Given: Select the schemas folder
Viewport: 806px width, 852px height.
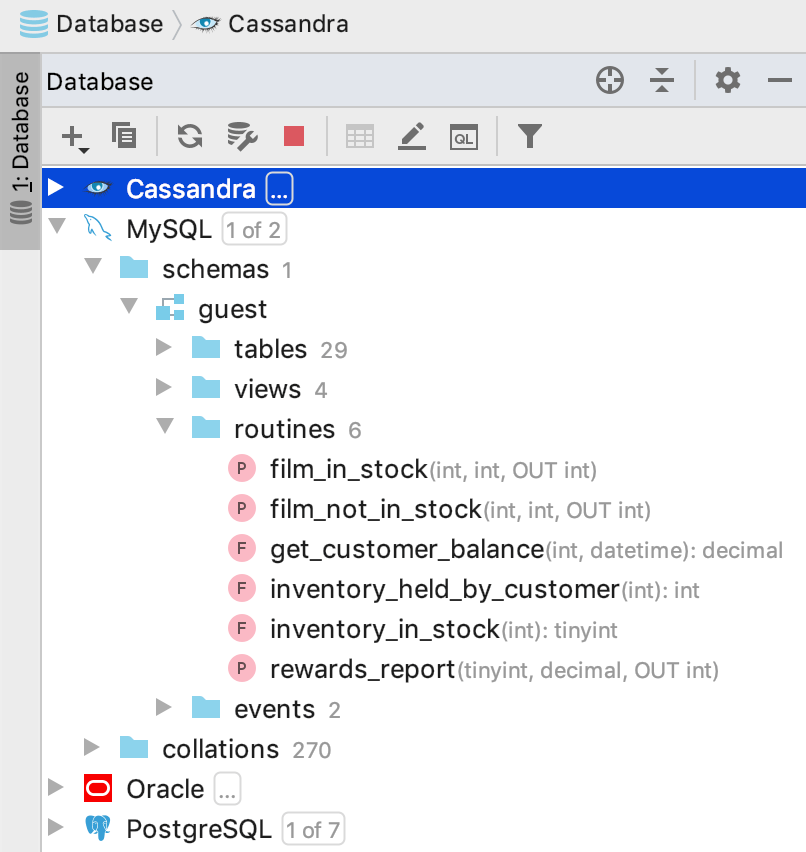Looking at the screenshot, I should (424, 269).
